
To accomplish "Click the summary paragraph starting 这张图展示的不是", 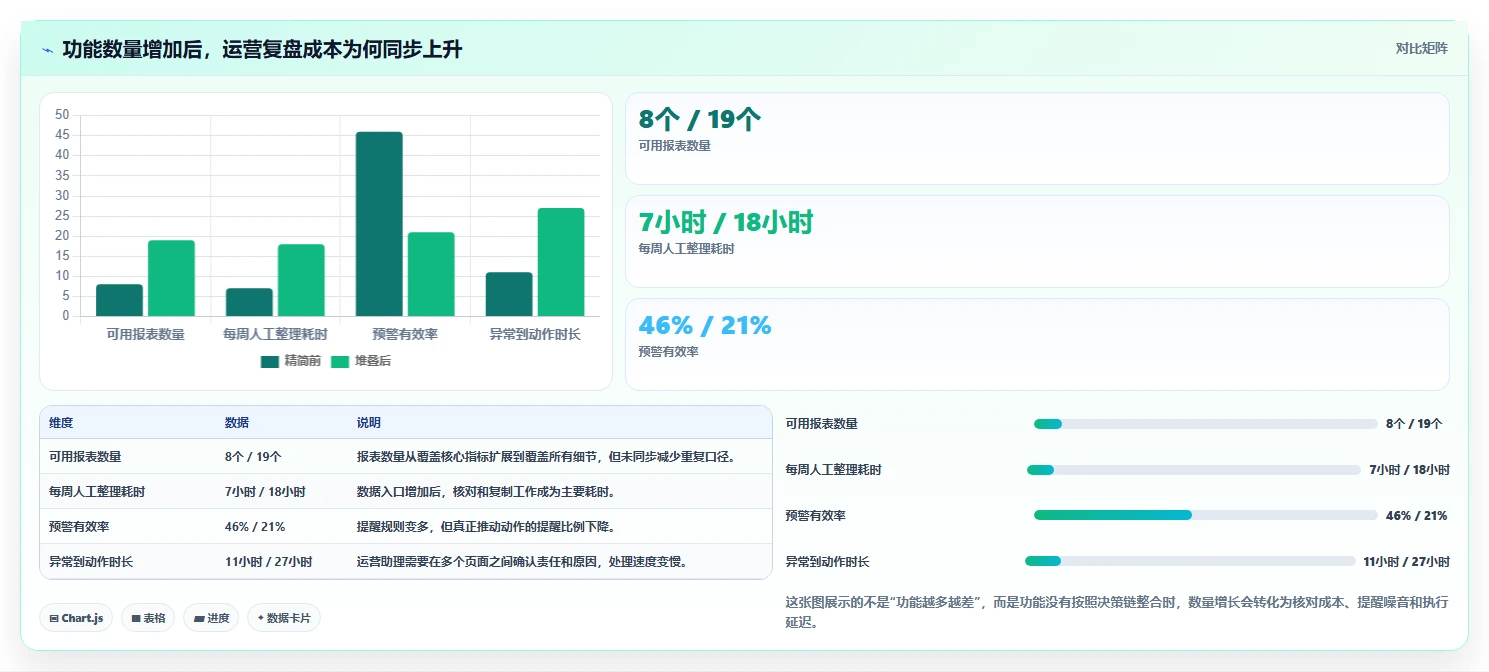I will (1117, 612).
